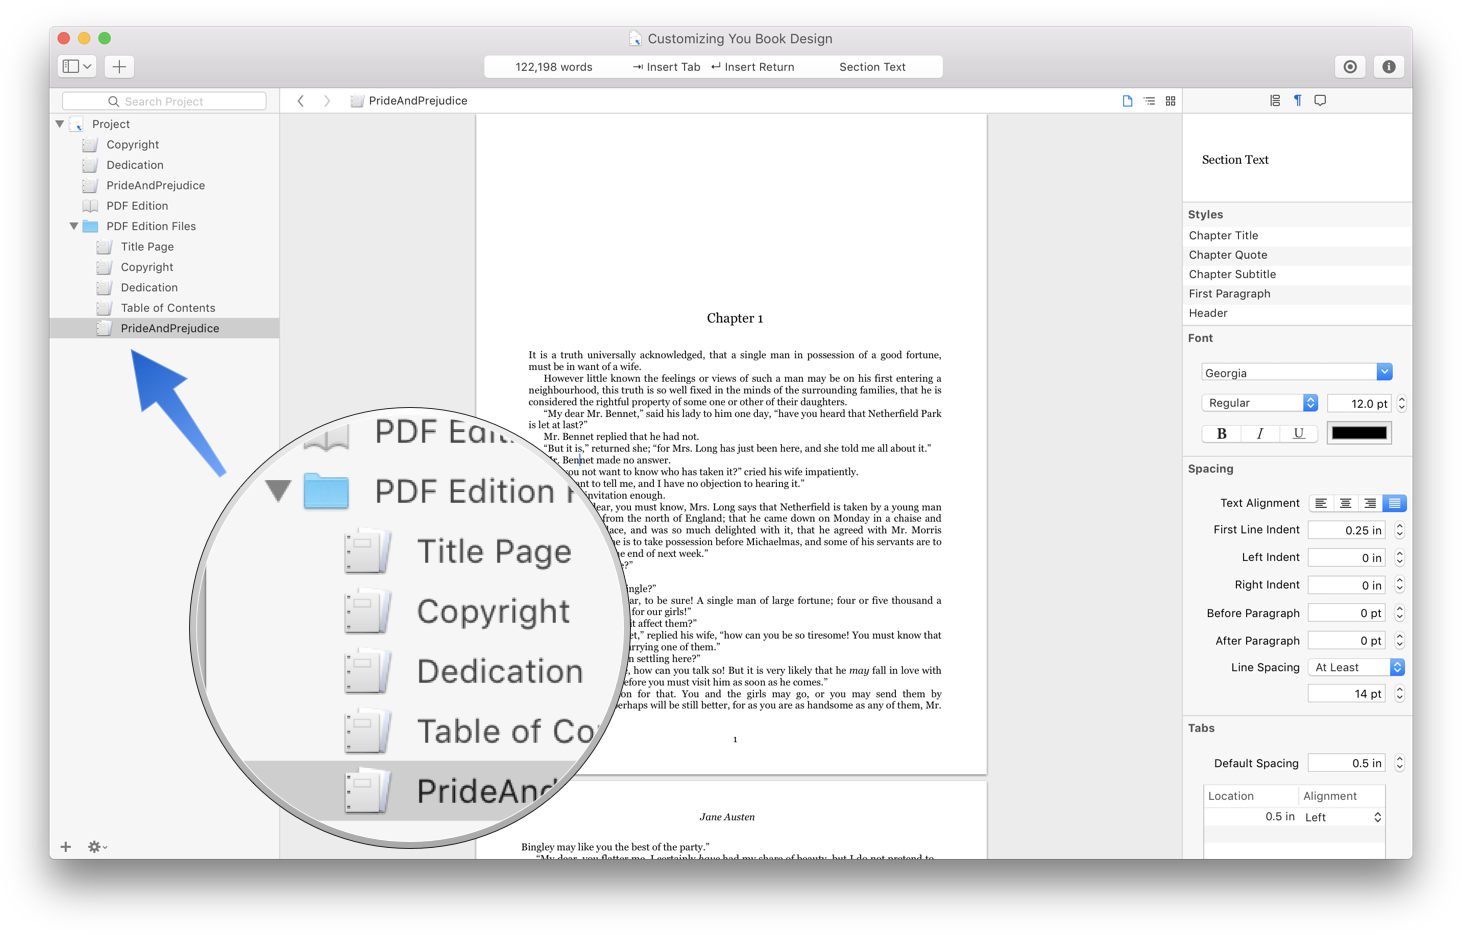The height and width of the screenshot is (935, 1462).
Task: Select the Project root item
Action: pyautogui.click(x=165, y=124)
